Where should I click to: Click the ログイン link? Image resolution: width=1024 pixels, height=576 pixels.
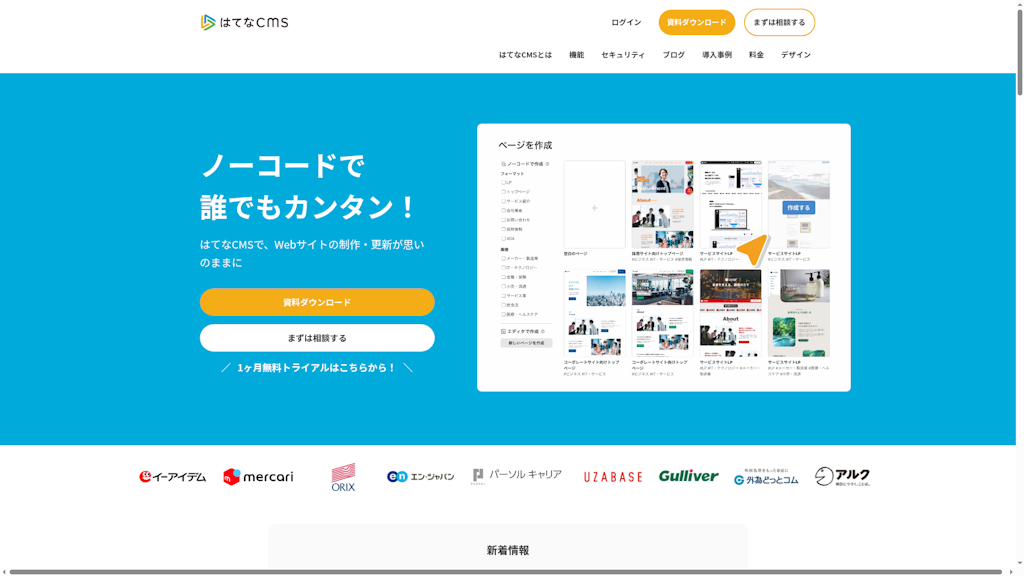click(626, 22)
